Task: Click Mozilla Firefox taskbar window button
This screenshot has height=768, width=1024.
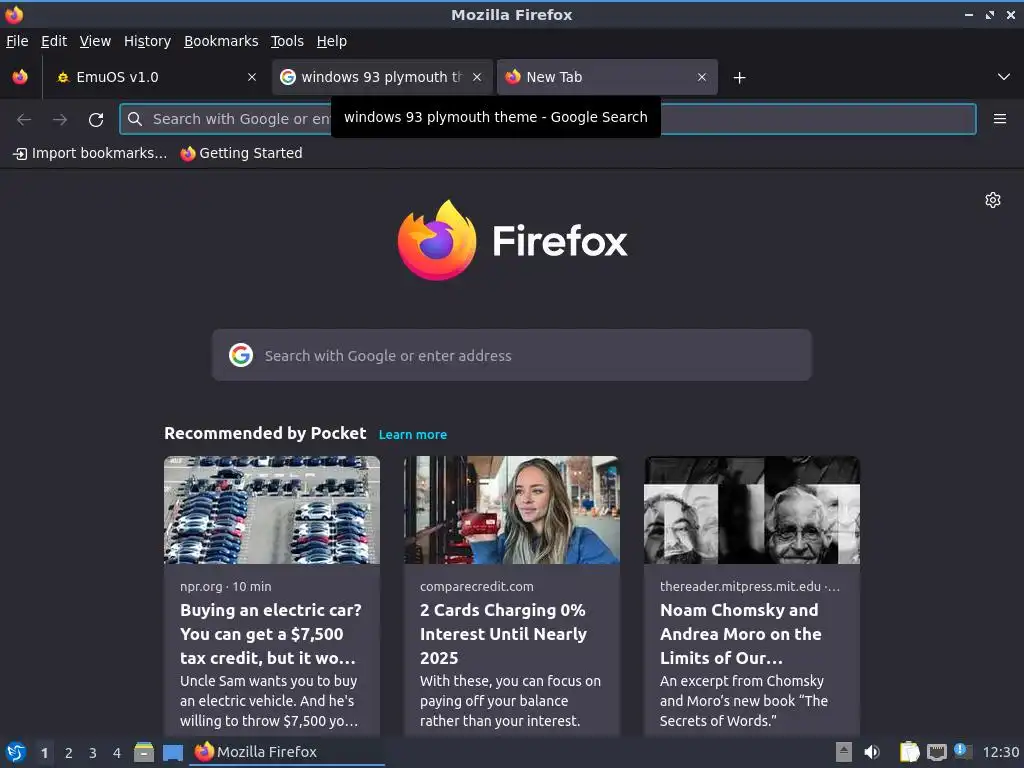Action: click(x=287, y=752)
